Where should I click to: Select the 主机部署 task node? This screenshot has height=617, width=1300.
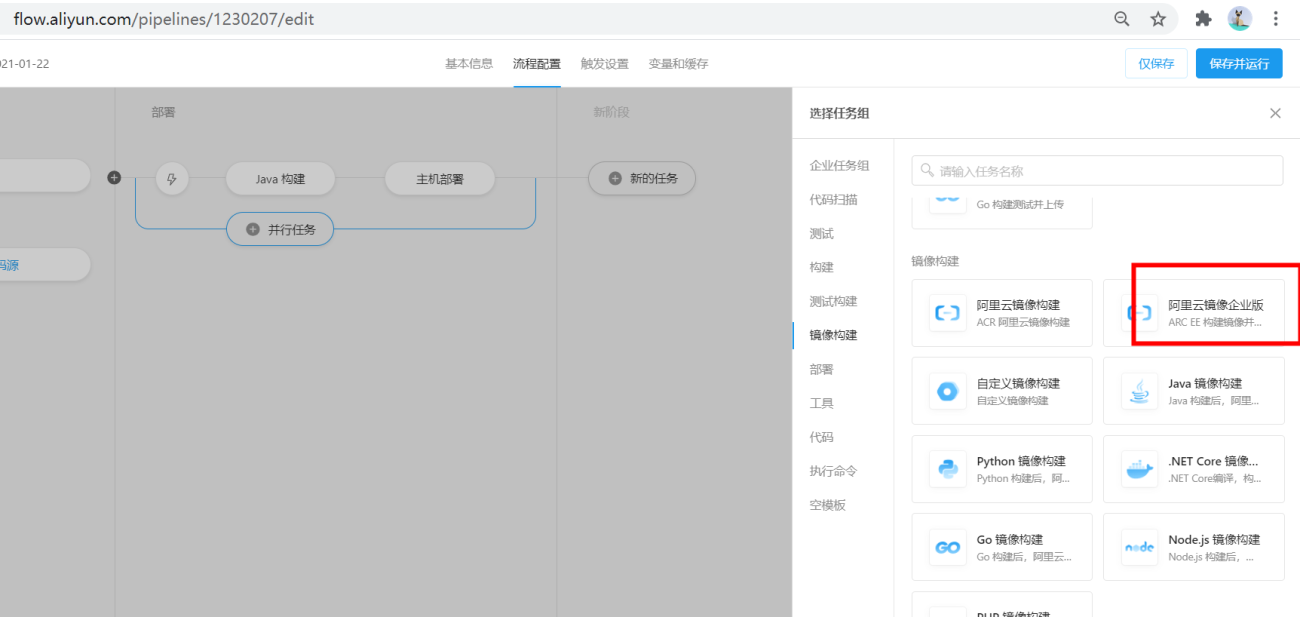click(440, 179)
